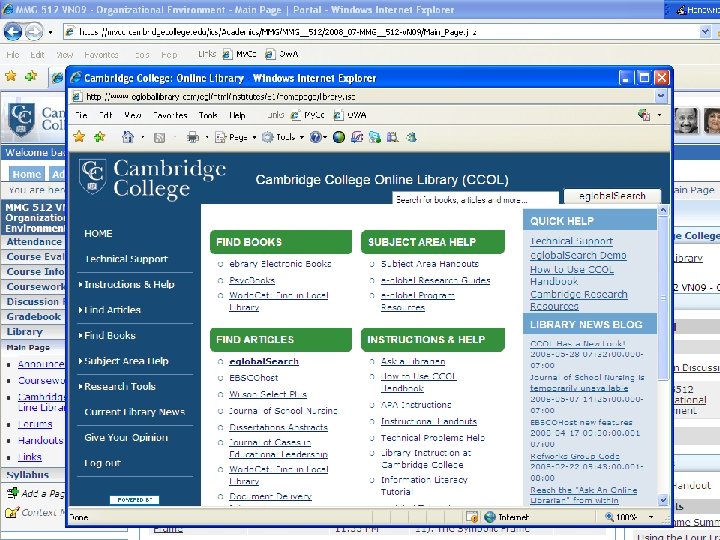Click the Ask a Librarian link

click(413, 361)
